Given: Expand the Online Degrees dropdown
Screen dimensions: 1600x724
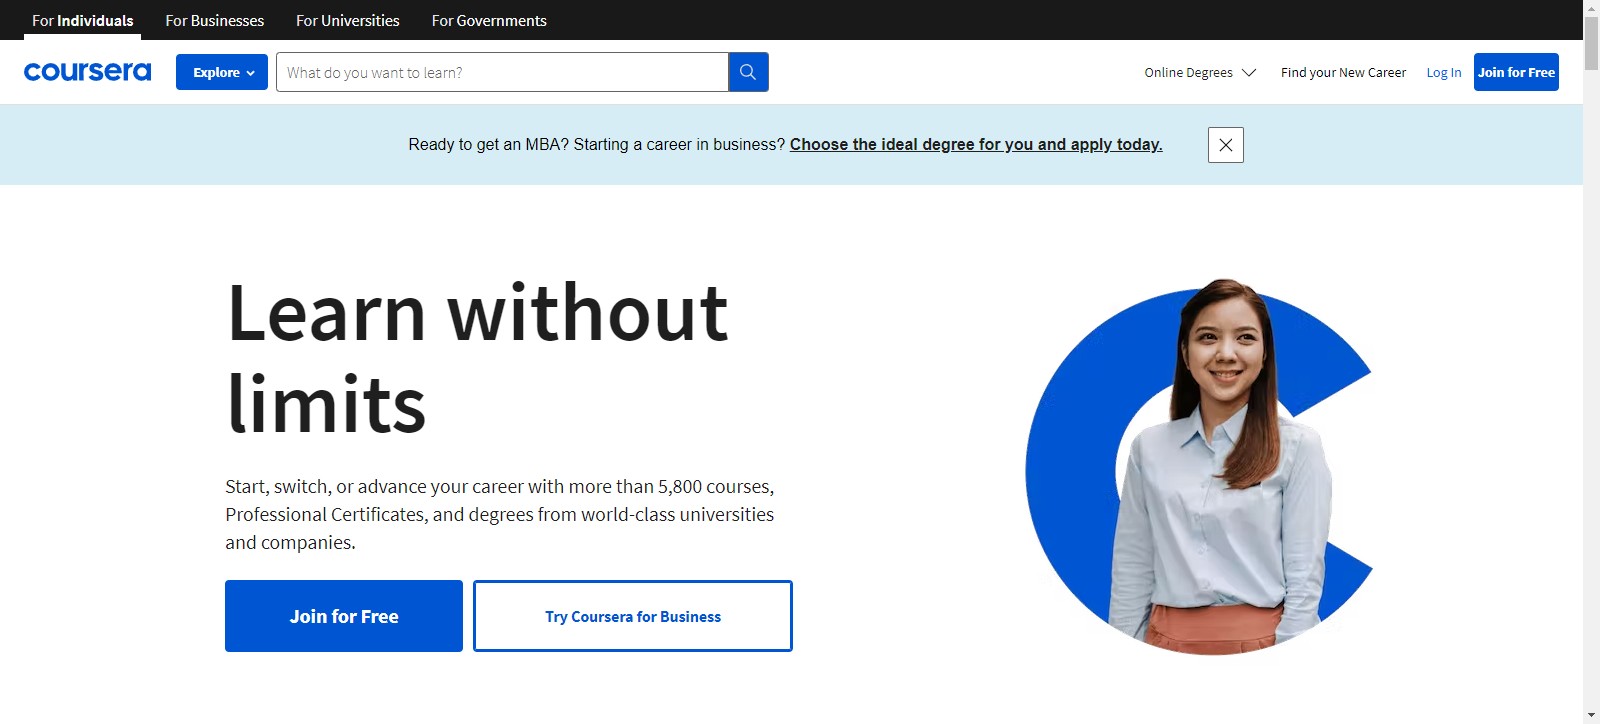Looking at the screenshot, I should click(x=1199, y=73).
